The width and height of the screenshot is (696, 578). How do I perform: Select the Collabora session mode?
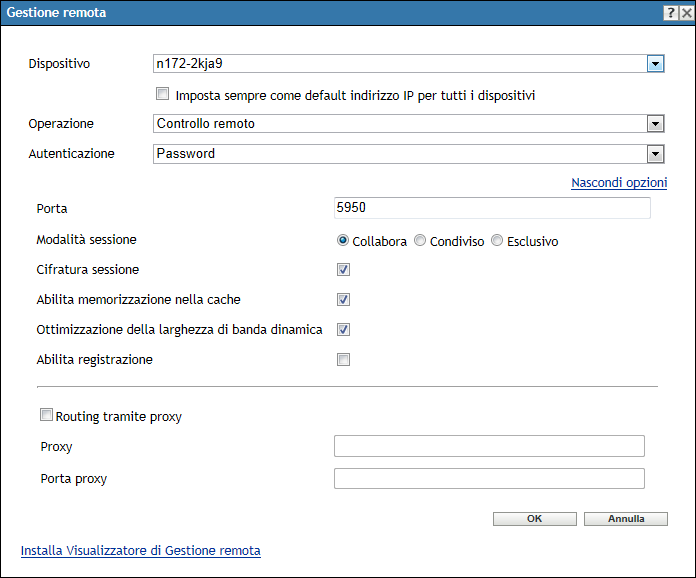(x=343, y=241)
